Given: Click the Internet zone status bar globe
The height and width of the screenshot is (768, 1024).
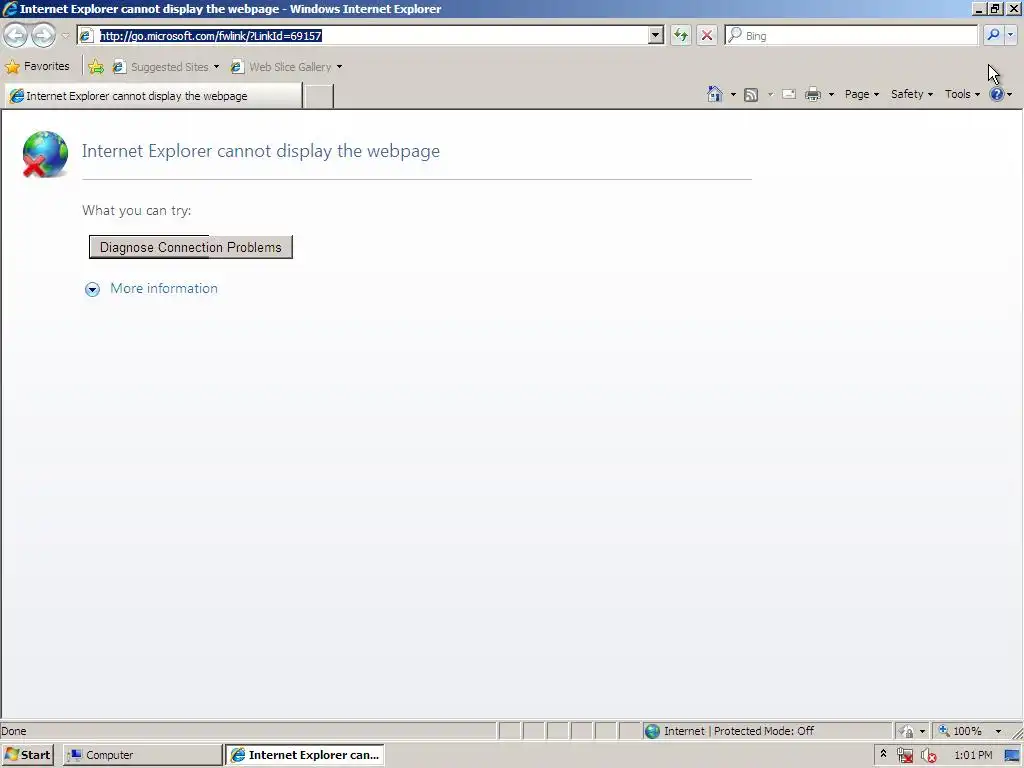Looking at the screenshot, I should pyautogui.click(x=652, y=731).
